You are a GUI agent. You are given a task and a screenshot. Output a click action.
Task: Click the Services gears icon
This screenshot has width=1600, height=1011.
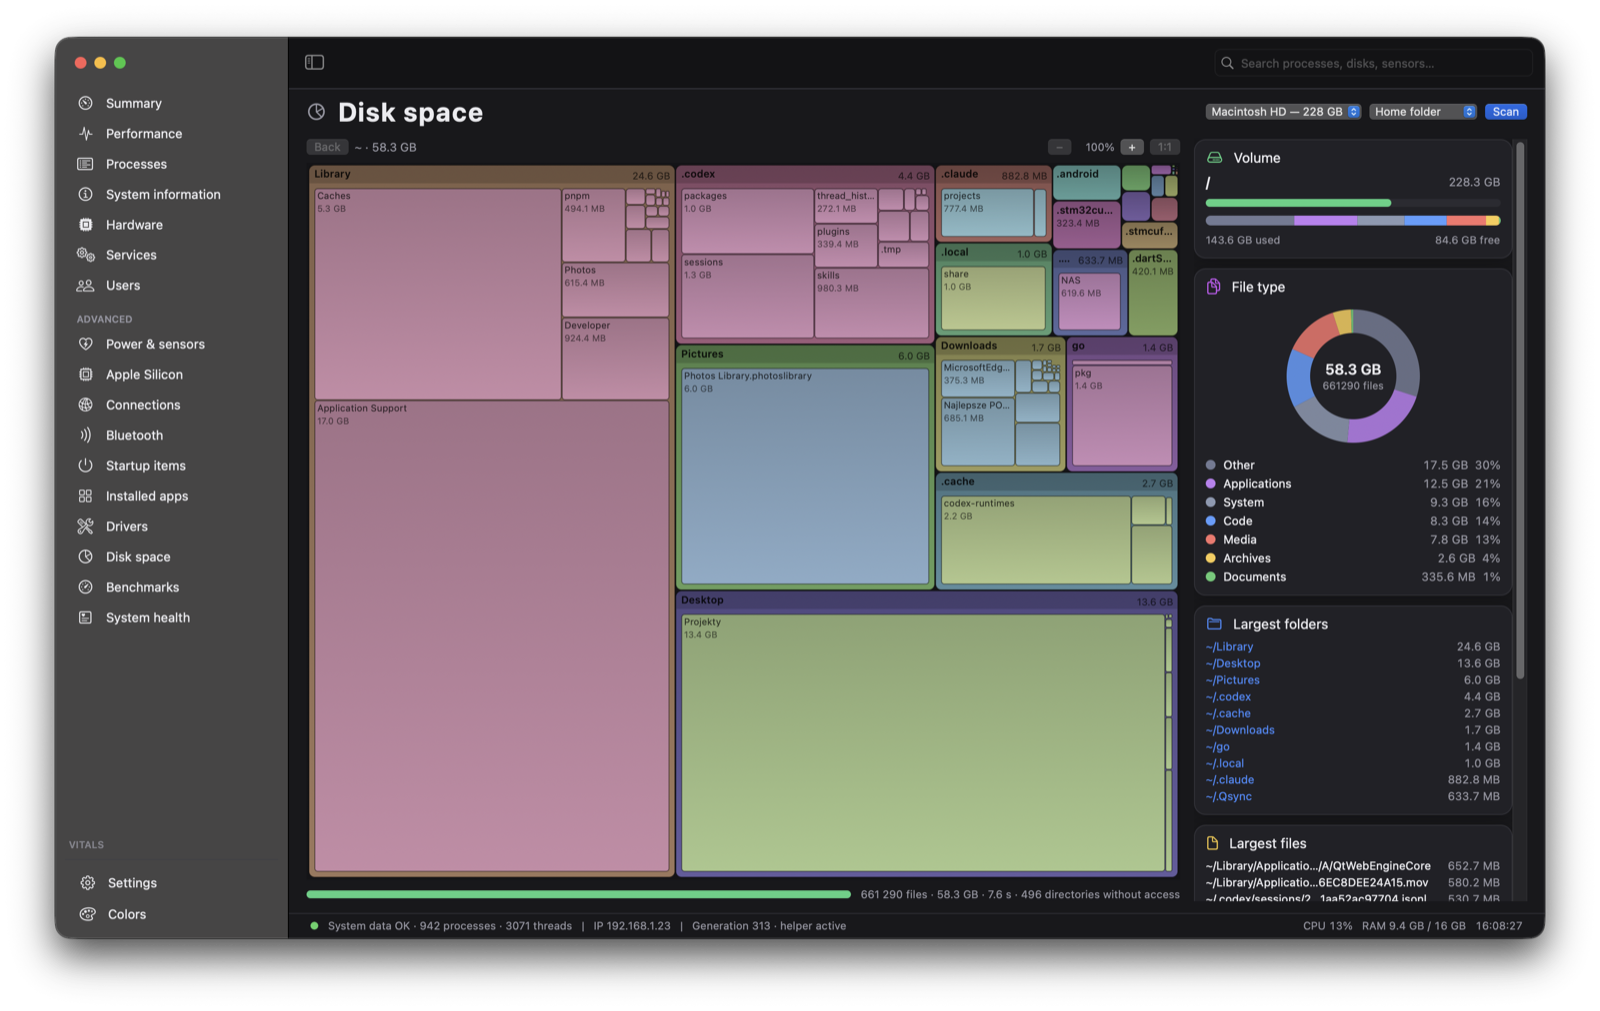(x=86, y=255)
